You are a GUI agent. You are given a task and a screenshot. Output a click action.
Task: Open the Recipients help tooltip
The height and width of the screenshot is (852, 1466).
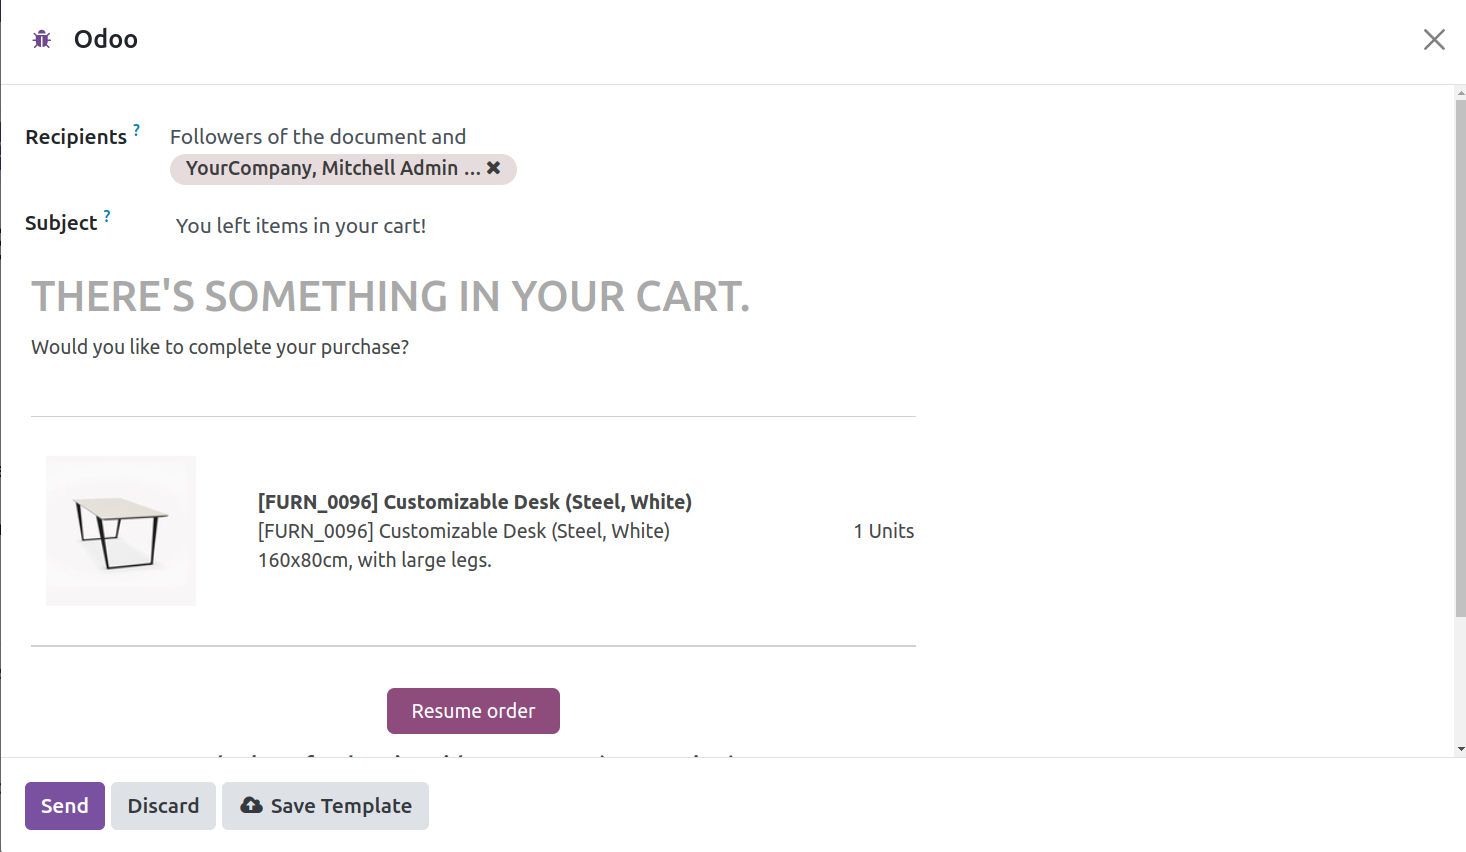pos(137,128)
